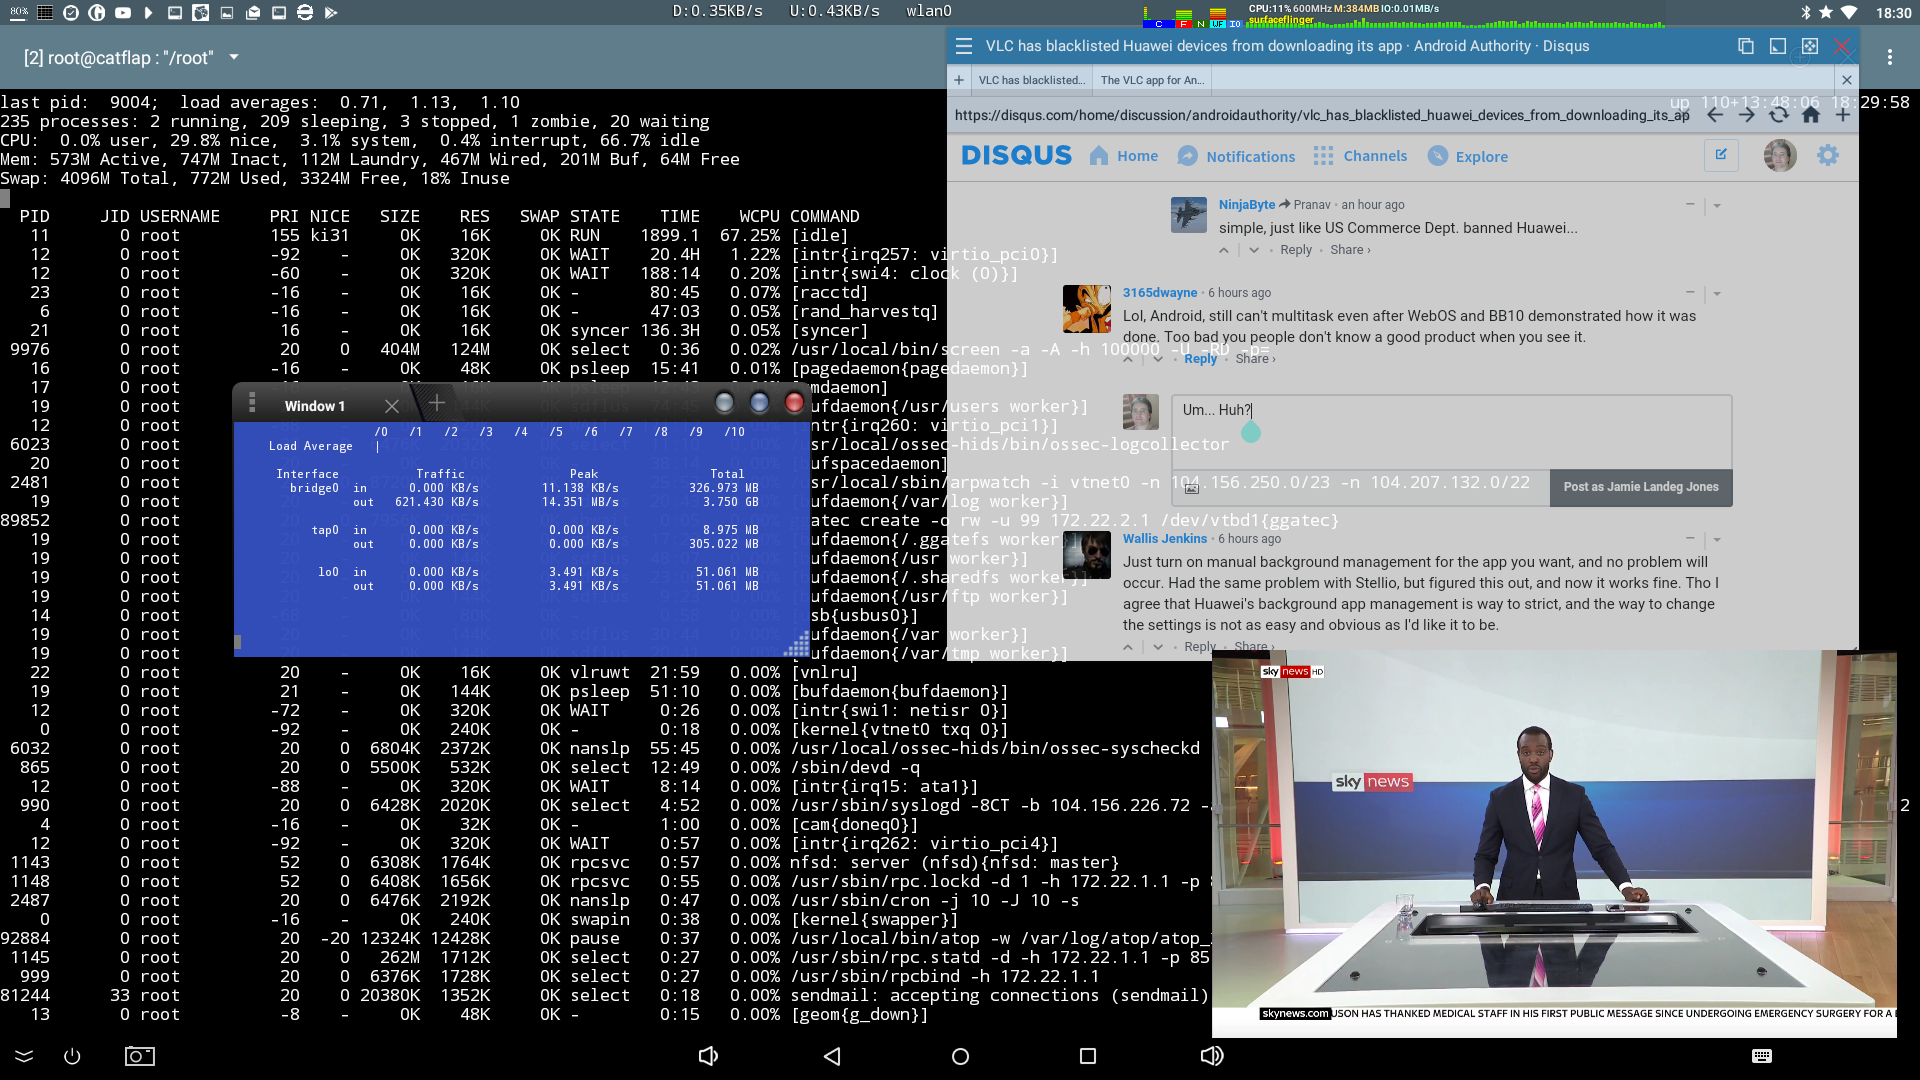
Task: Click the browser fullscreen move icon
Action: (1810, 46)
